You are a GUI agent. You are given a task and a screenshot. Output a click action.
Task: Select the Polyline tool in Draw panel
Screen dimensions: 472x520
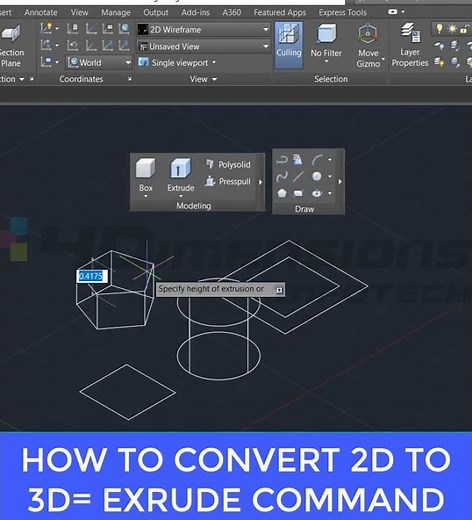coord(282,160)
